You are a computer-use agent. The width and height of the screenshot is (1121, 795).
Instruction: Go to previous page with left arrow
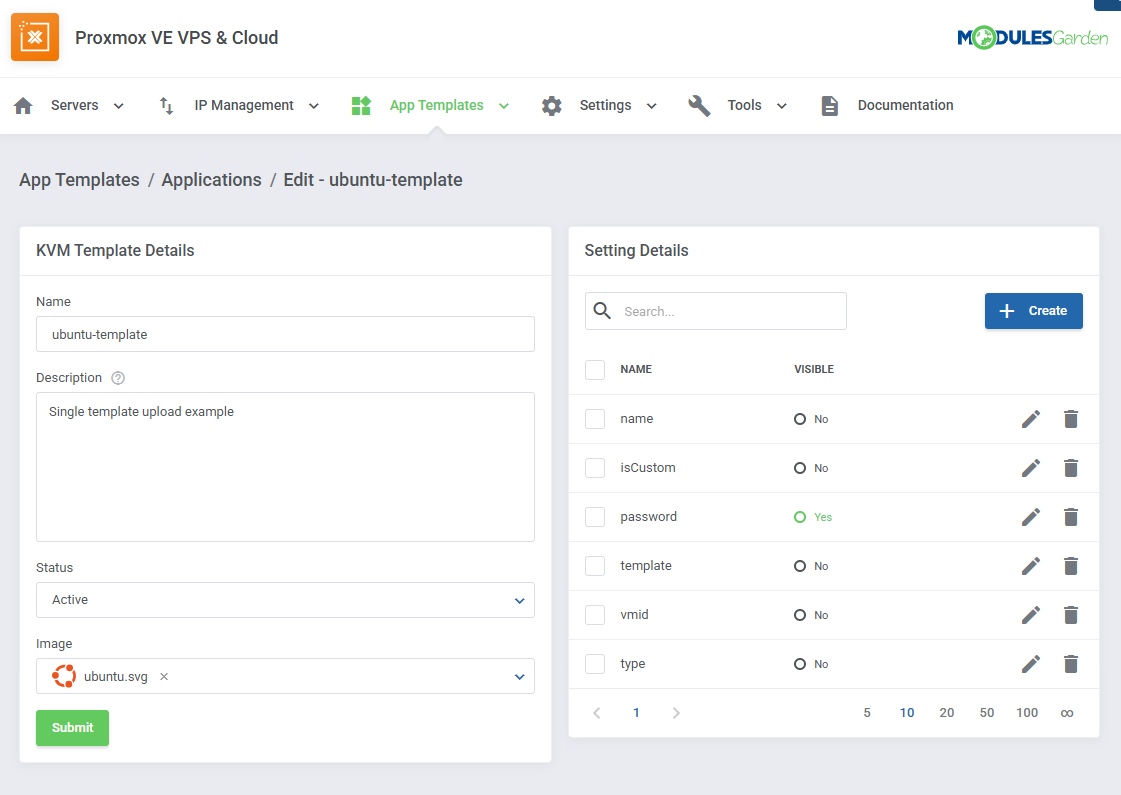tap(597, 713)
